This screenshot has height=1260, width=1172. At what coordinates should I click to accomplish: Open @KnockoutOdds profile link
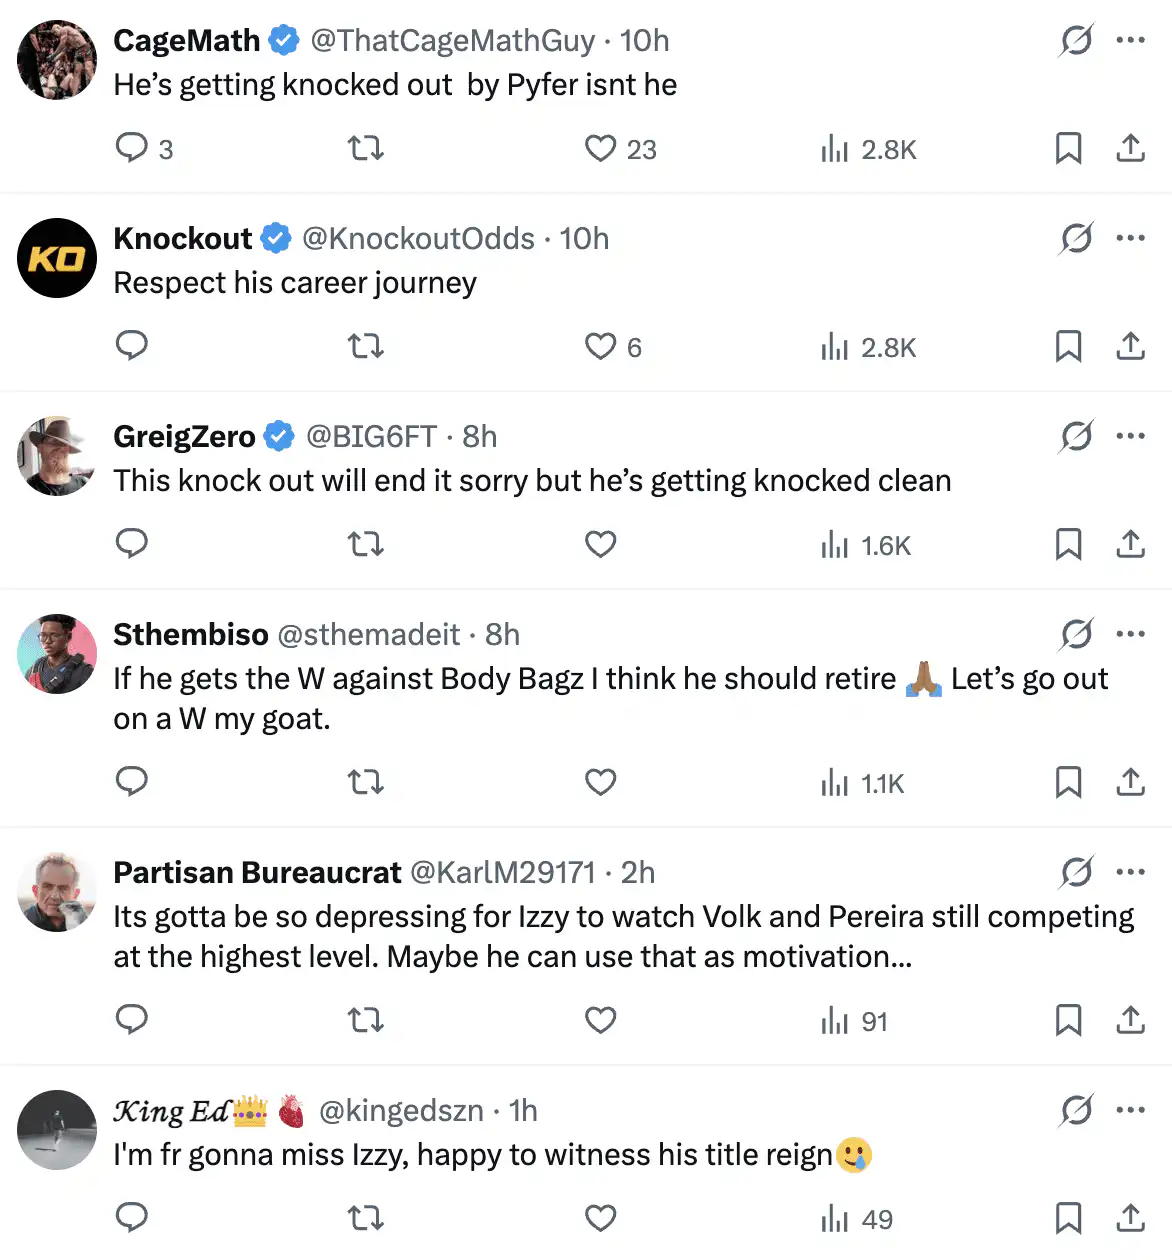(418, 238)
